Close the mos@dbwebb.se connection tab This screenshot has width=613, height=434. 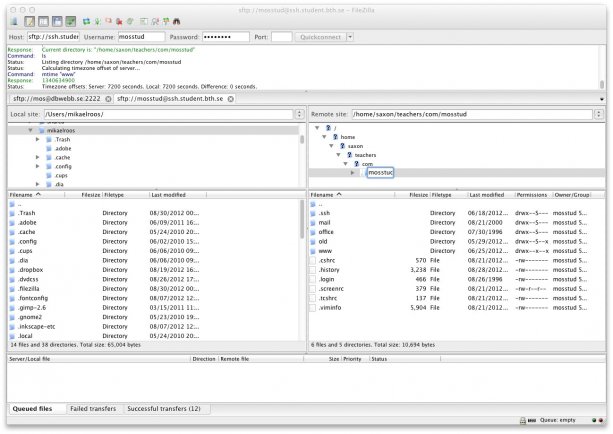(x=108, y=99)
